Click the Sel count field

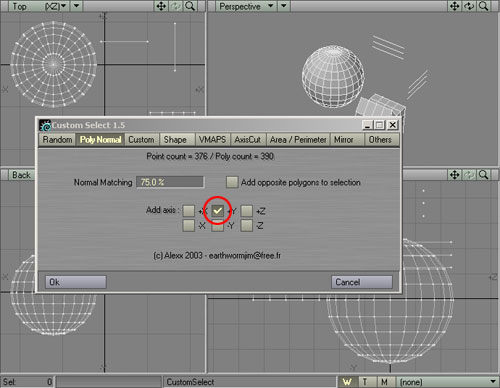(27, 382)
